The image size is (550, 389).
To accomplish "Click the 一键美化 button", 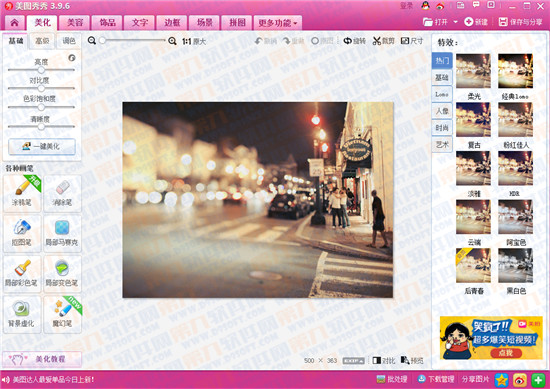I will [42, 147].
